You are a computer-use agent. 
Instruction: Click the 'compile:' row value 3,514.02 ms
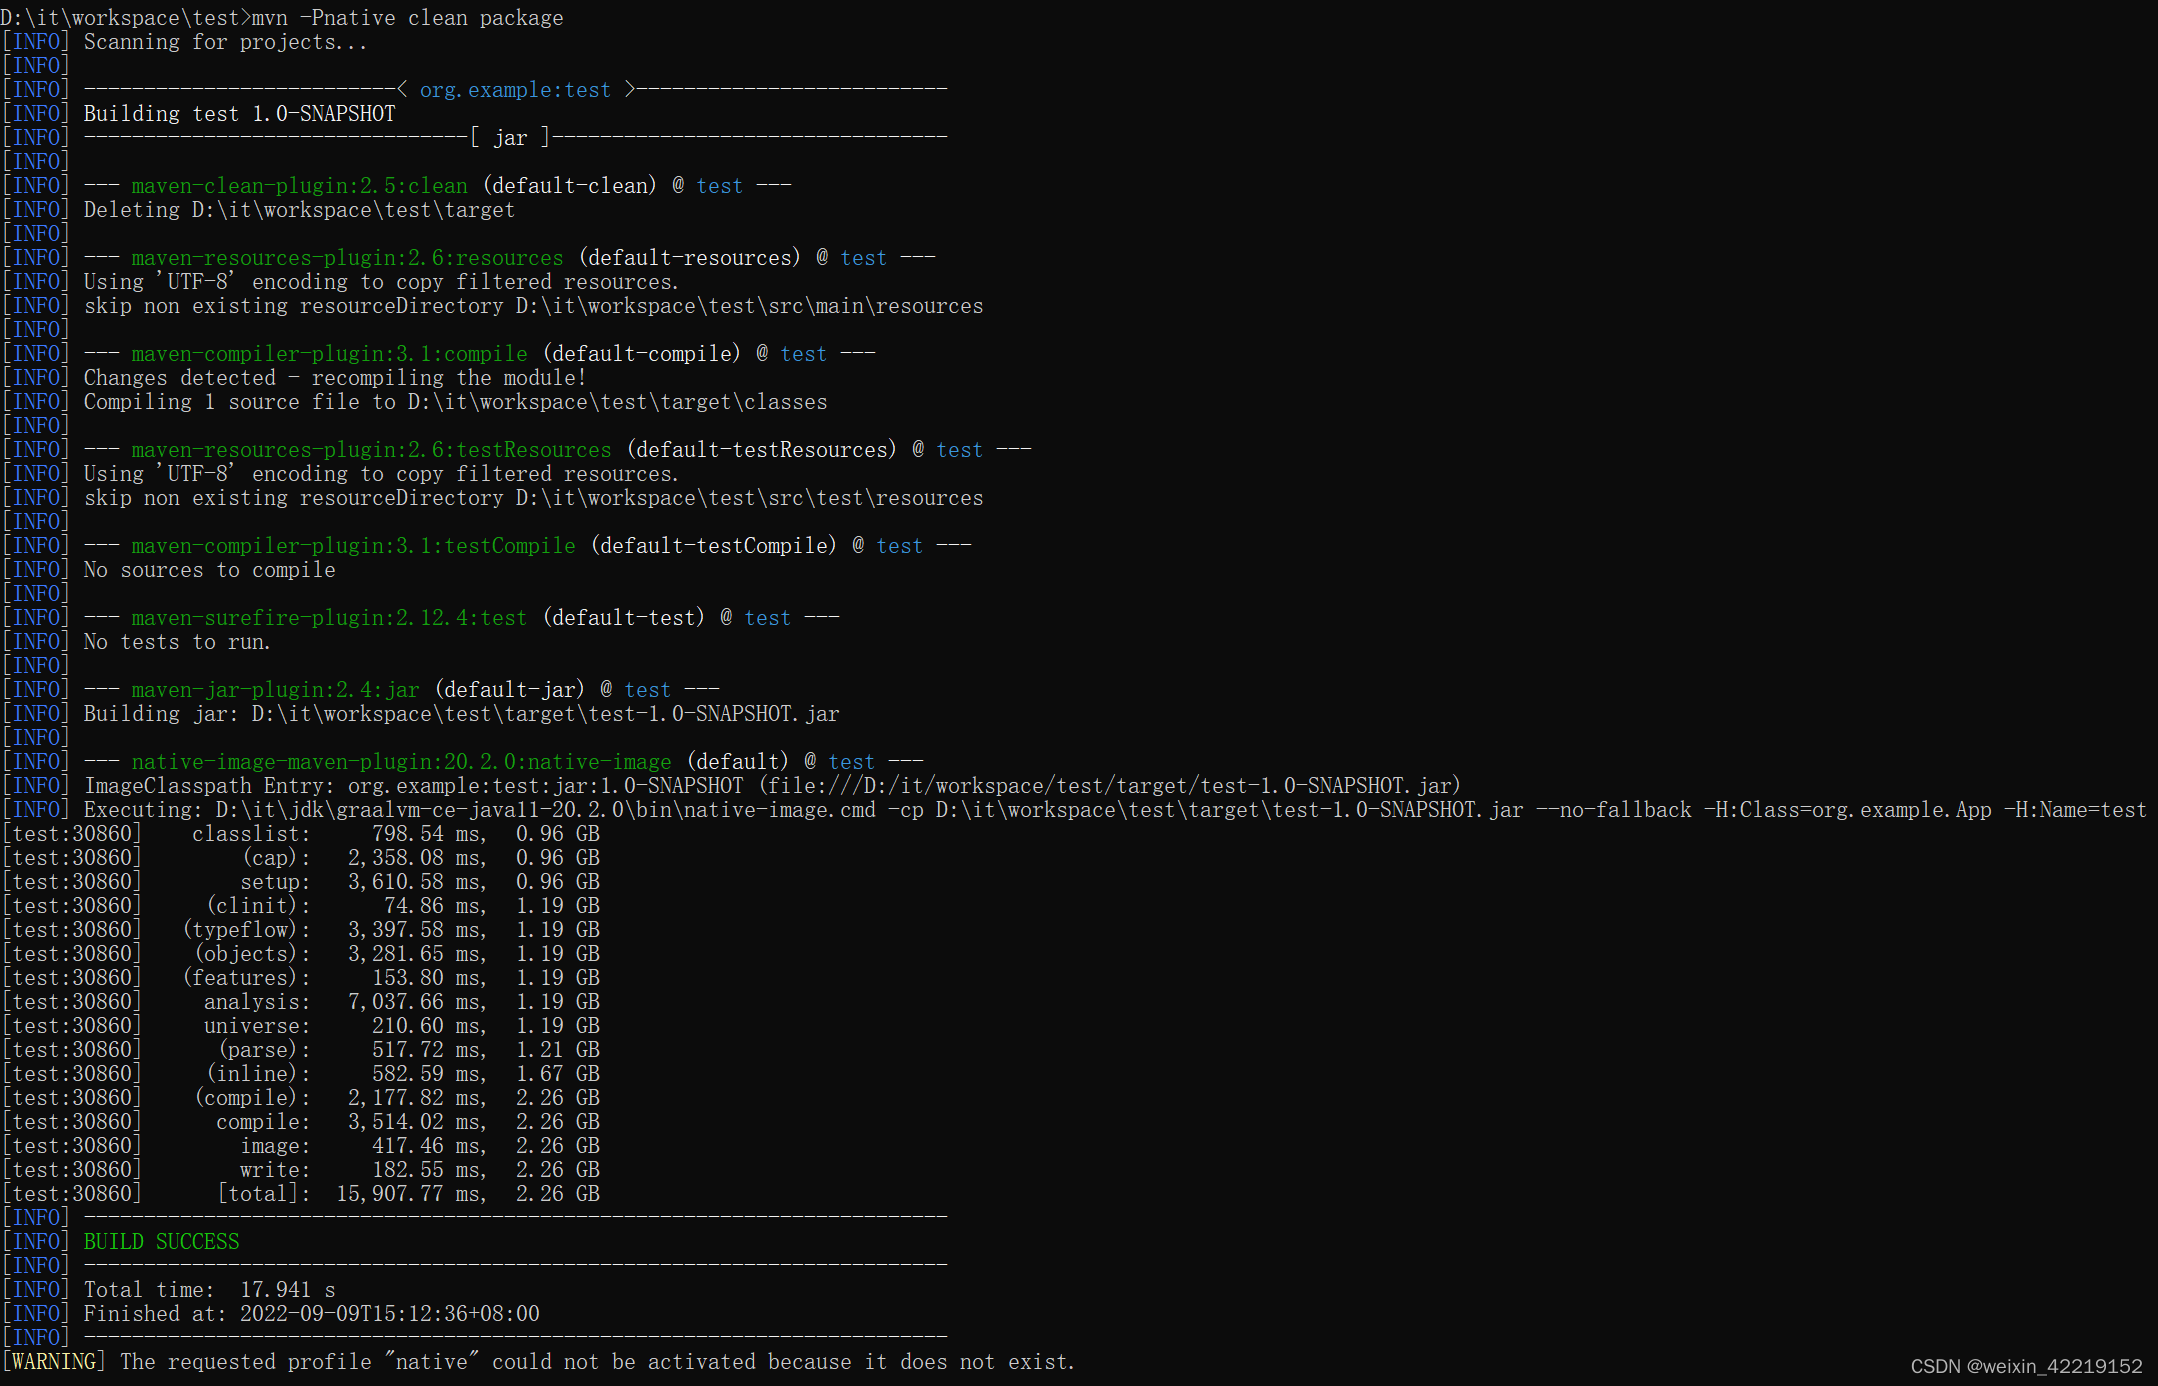416,1122
